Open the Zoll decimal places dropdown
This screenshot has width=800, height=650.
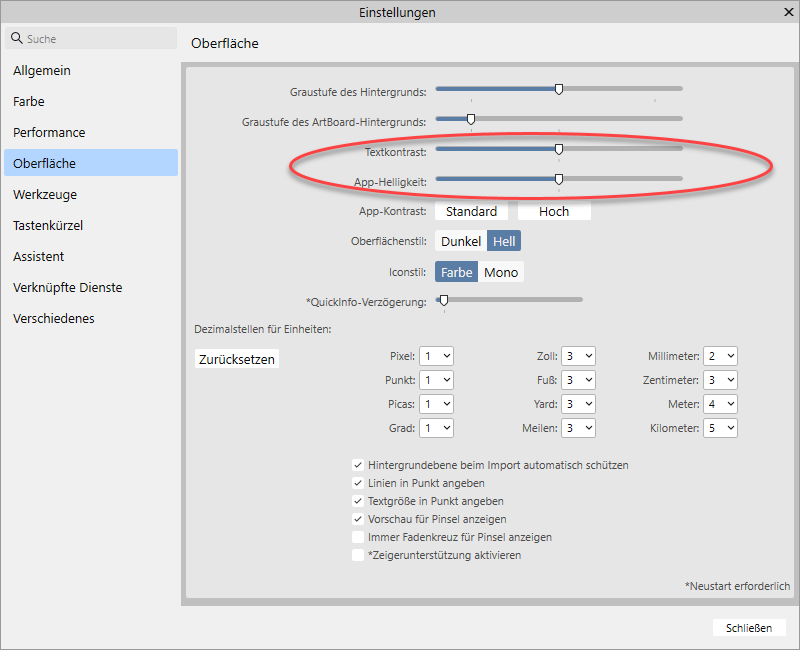click(578, 356)
